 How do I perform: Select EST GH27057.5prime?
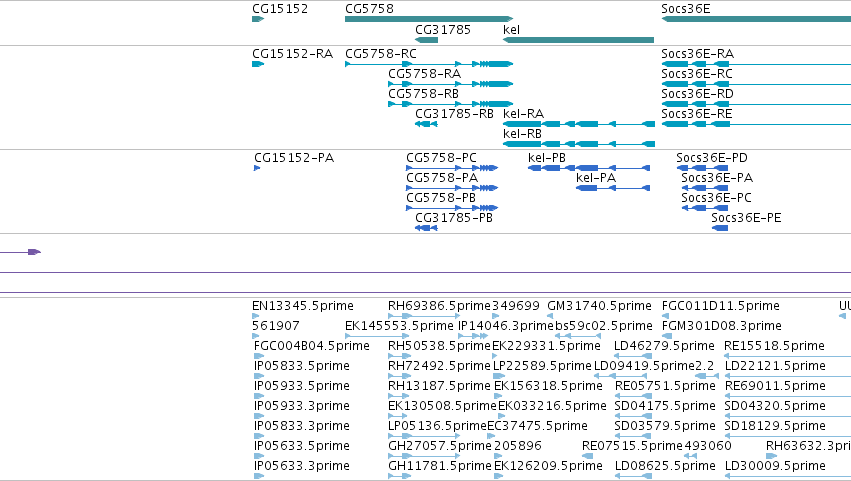coord(440,447)
